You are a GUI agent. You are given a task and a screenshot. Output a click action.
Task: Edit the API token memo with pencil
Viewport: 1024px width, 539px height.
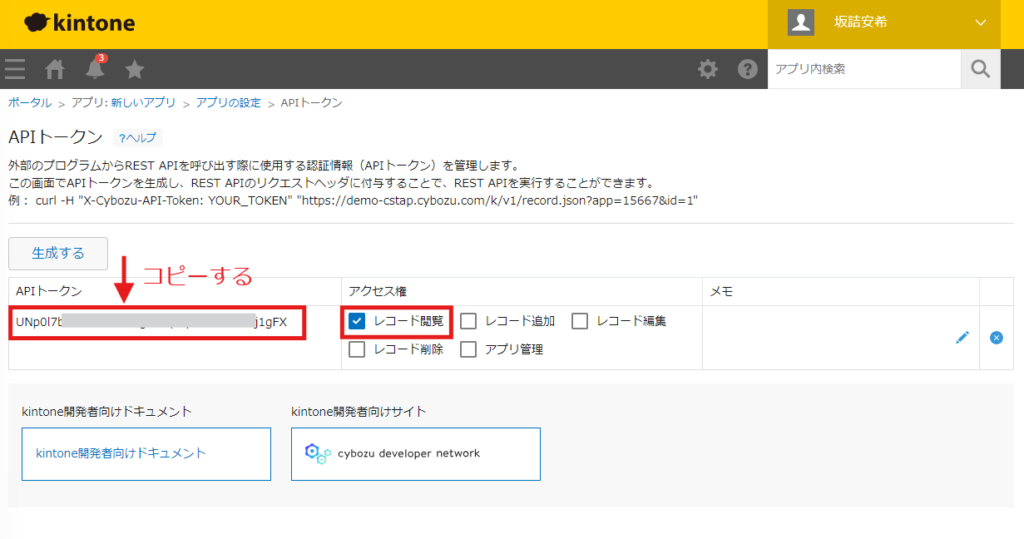(x=962, y=337)
